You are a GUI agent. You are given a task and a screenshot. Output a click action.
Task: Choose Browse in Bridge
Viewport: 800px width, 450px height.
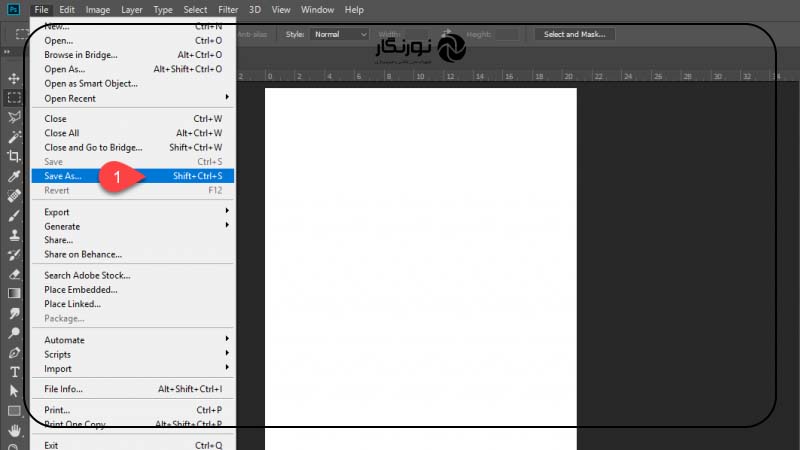pyautogui.click(x=133, y=55)
